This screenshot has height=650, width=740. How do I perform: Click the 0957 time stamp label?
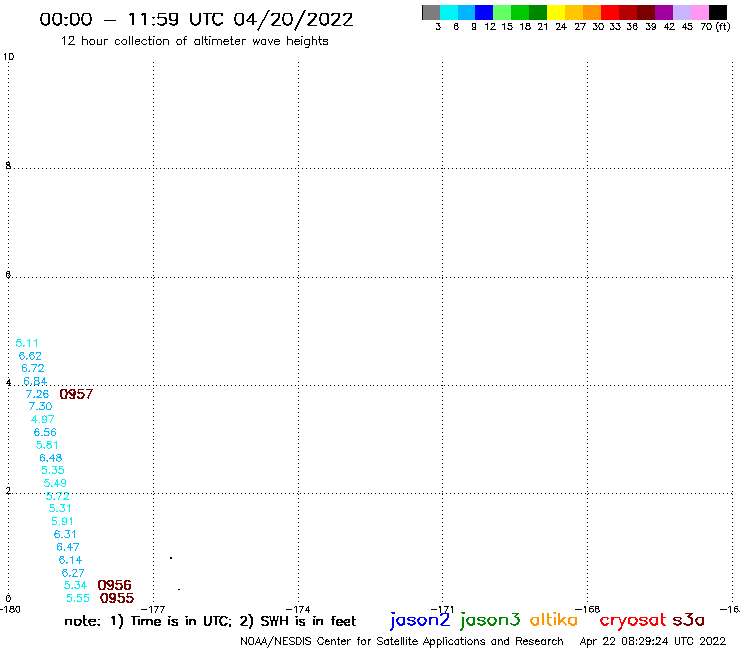(76, 394)
